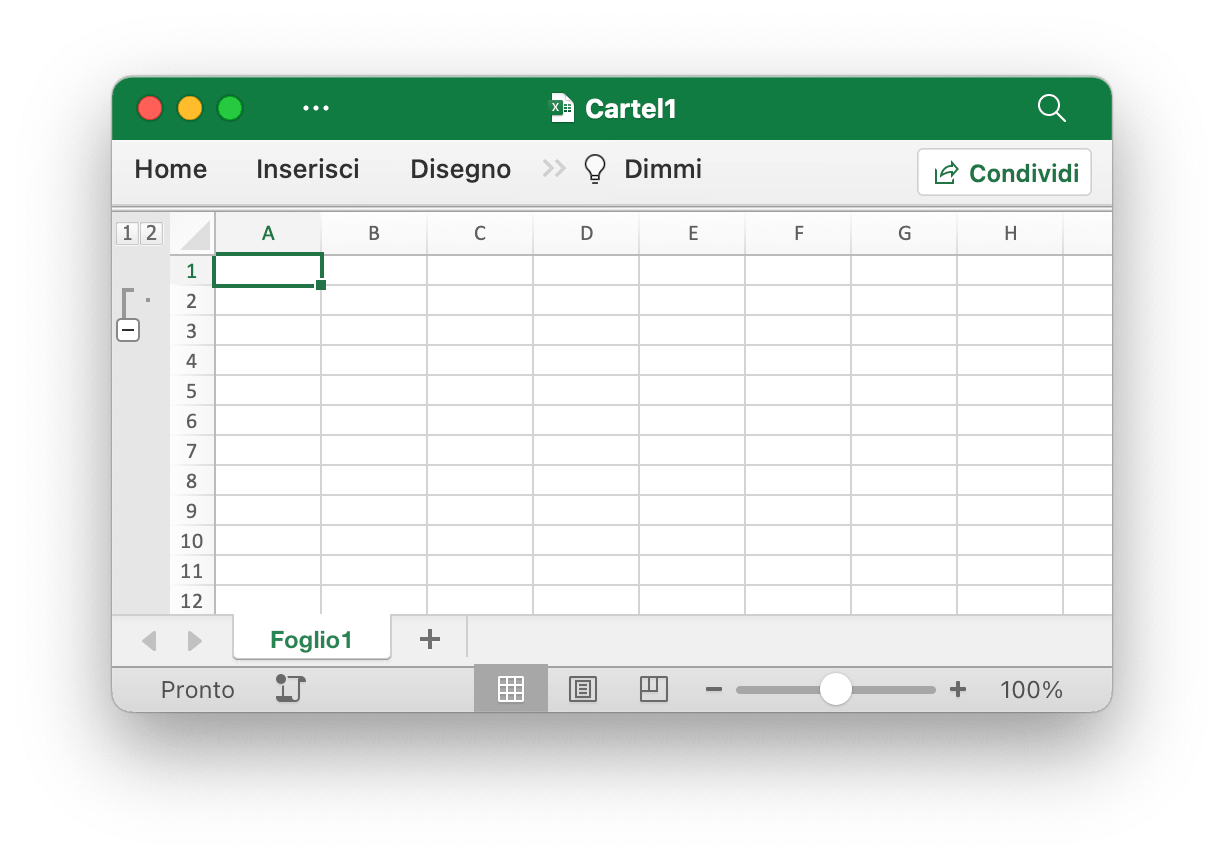1224x860 pixels.
Task: Open zoom dialog via 100% label
Action: tap(1031, 690)
